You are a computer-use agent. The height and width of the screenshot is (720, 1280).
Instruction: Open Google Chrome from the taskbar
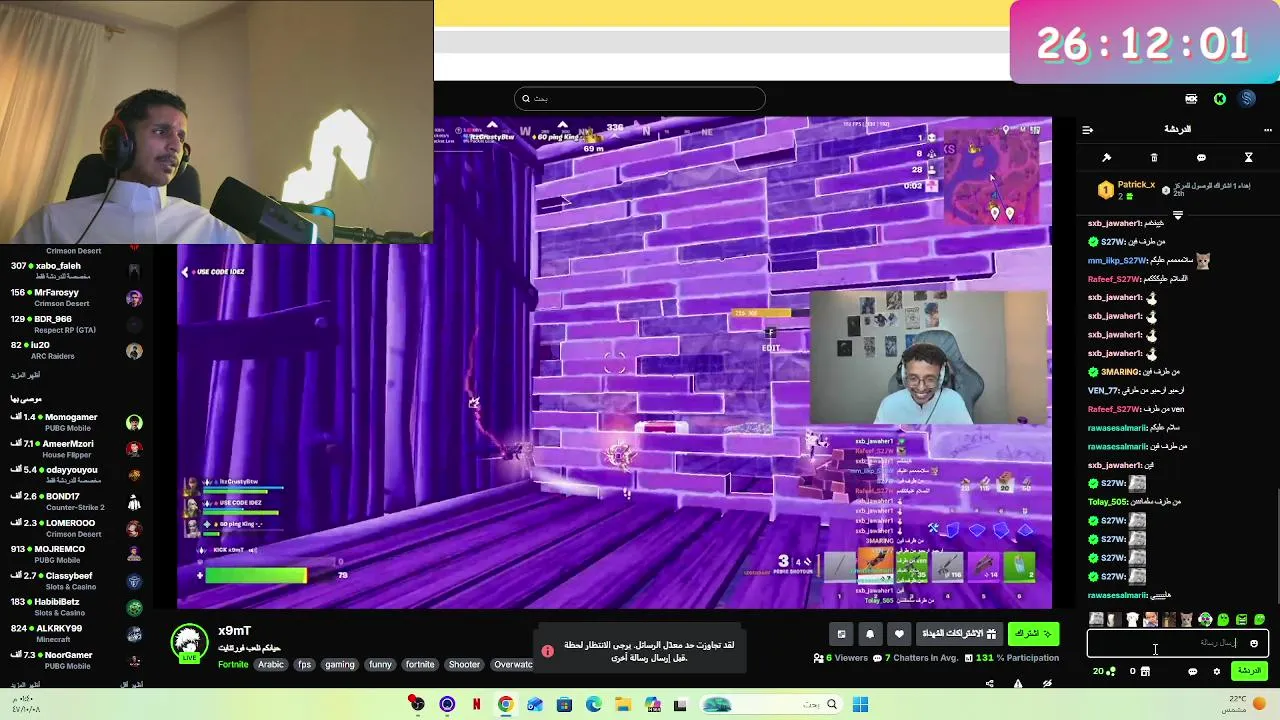point(505,705)
